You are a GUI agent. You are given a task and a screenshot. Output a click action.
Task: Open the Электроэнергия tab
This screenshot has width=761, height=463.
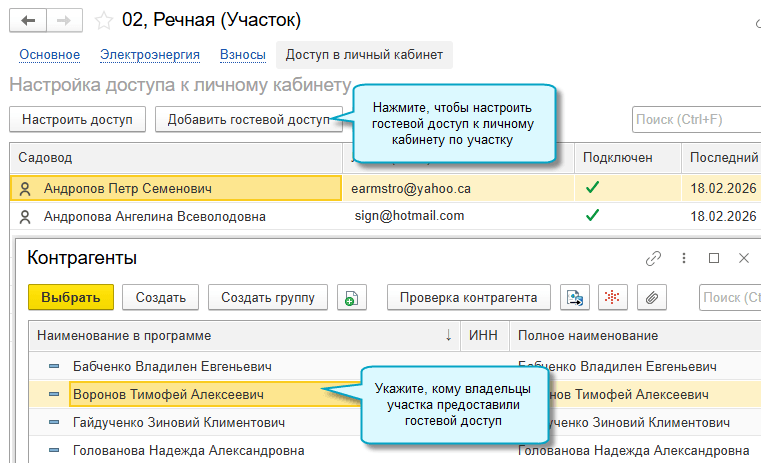pyautogui.click(x=150, y=55)
